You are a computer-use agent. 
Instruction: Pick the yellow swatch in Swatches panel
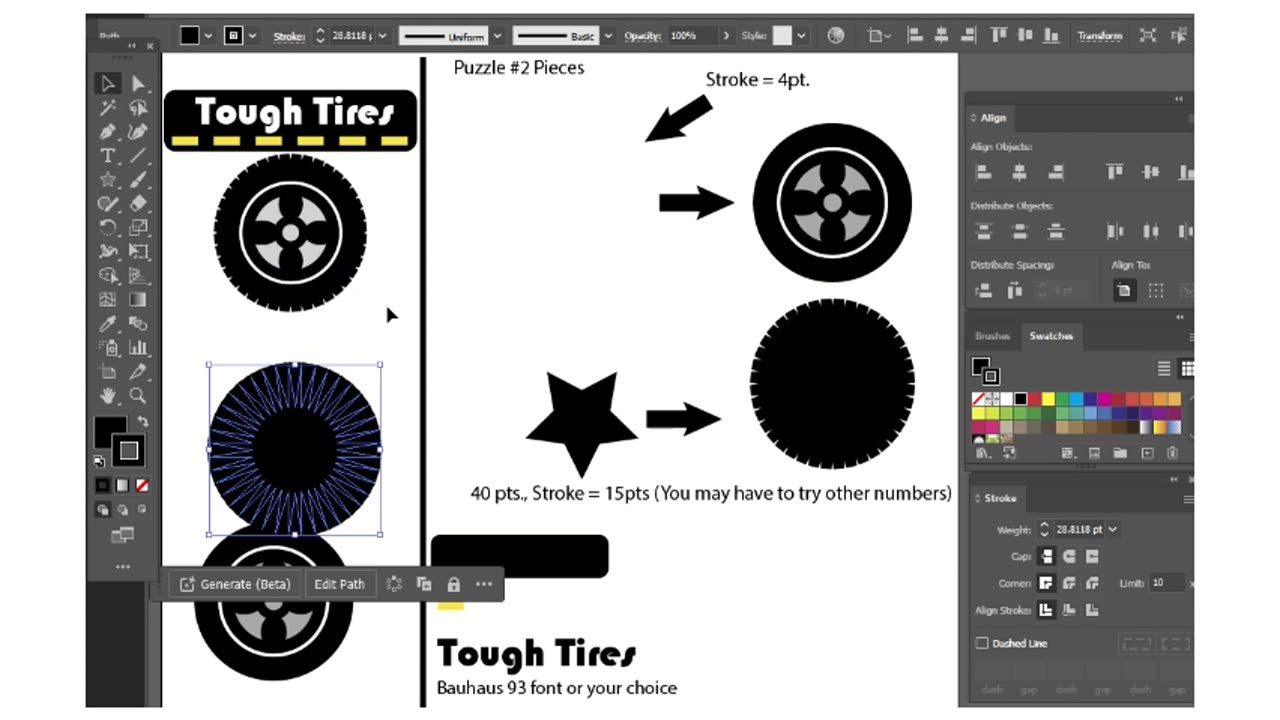coord(1048,399)
